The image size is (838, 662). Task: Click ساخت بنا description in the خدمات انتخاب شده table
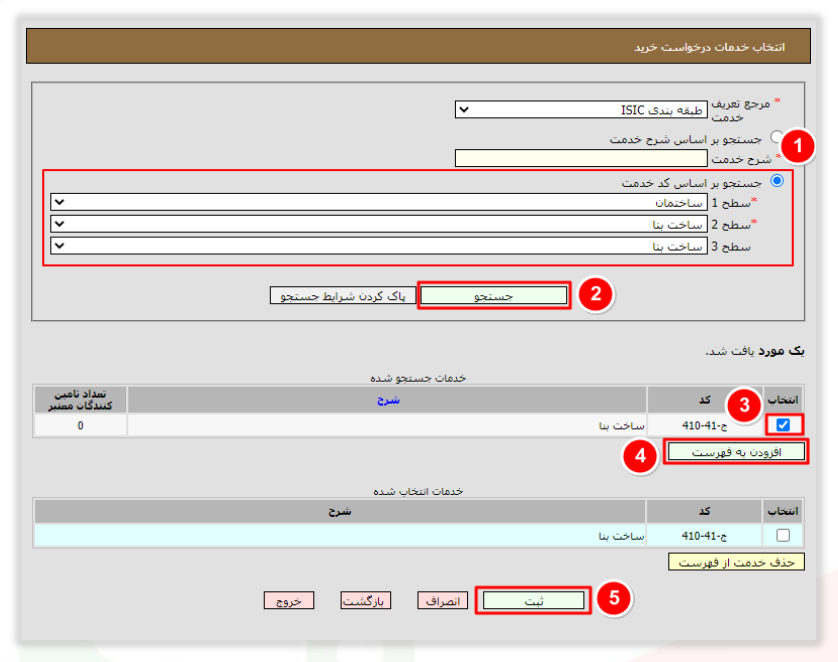[x=621, y=535]
